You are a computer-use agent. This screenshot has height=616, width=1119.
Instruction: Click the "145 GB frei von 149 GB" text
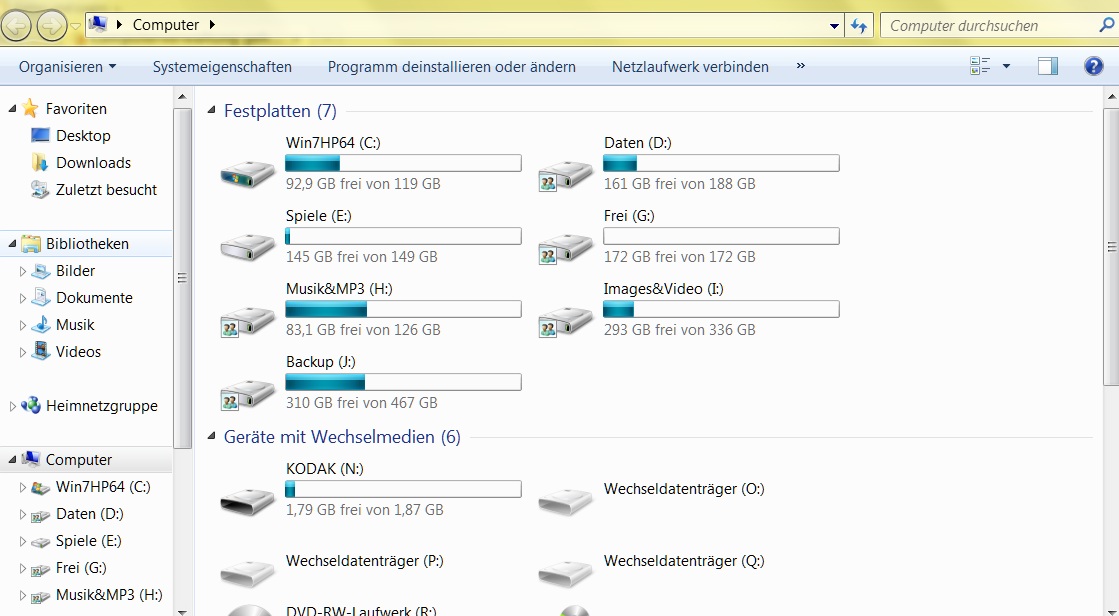point(362,257)
